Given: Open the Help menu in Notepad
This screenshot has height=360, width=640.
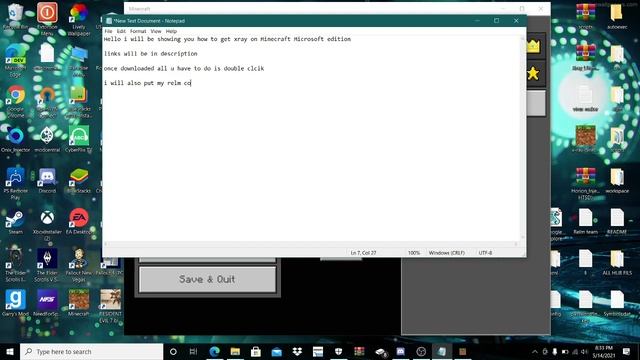Looking at the screenshot, I should pos(171,31).
